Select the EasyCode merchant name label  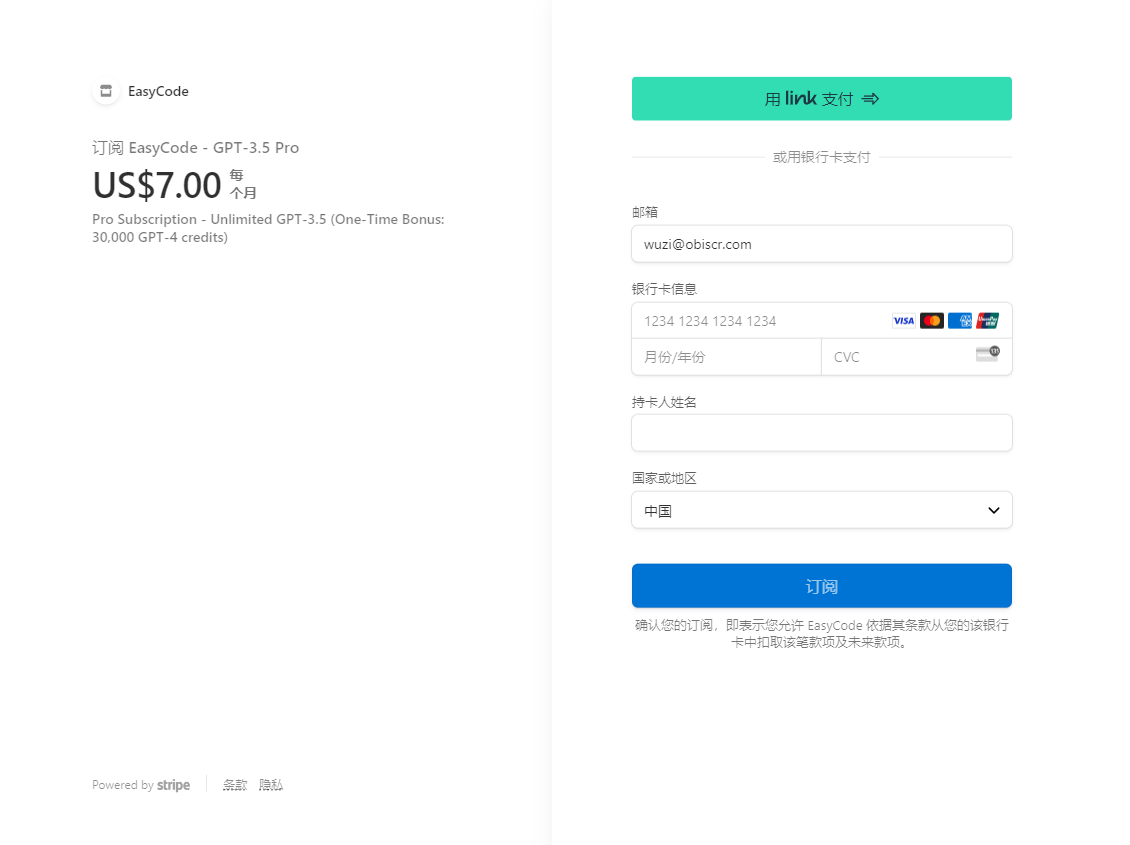coord(156,91)
